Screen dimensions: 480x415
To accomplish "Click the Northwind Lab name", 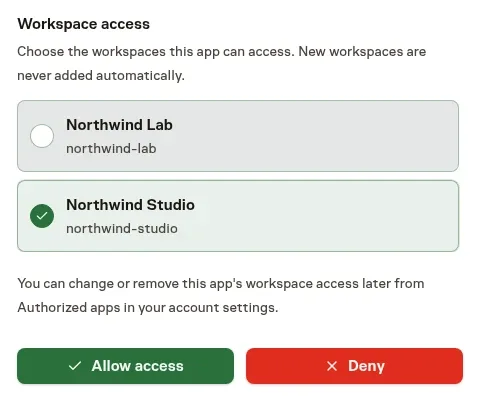I will tap(119, 125).
